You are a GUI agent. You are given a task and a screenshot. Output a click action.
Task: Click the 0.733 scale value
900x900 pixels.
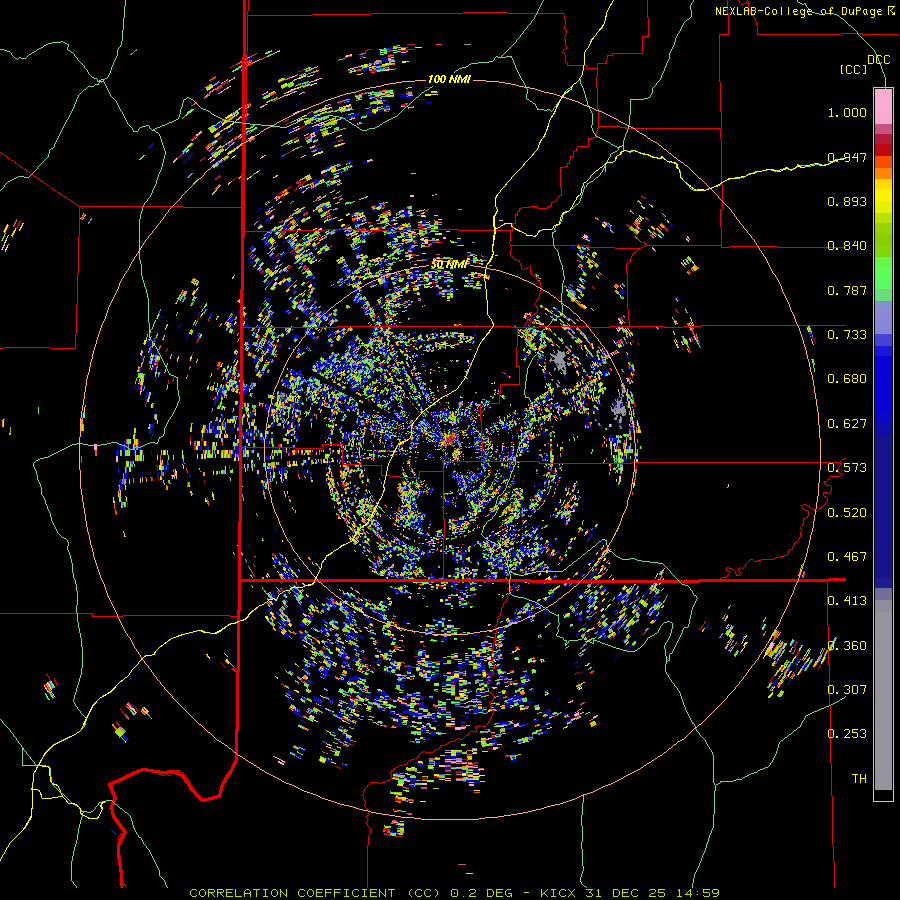(847, 335)
